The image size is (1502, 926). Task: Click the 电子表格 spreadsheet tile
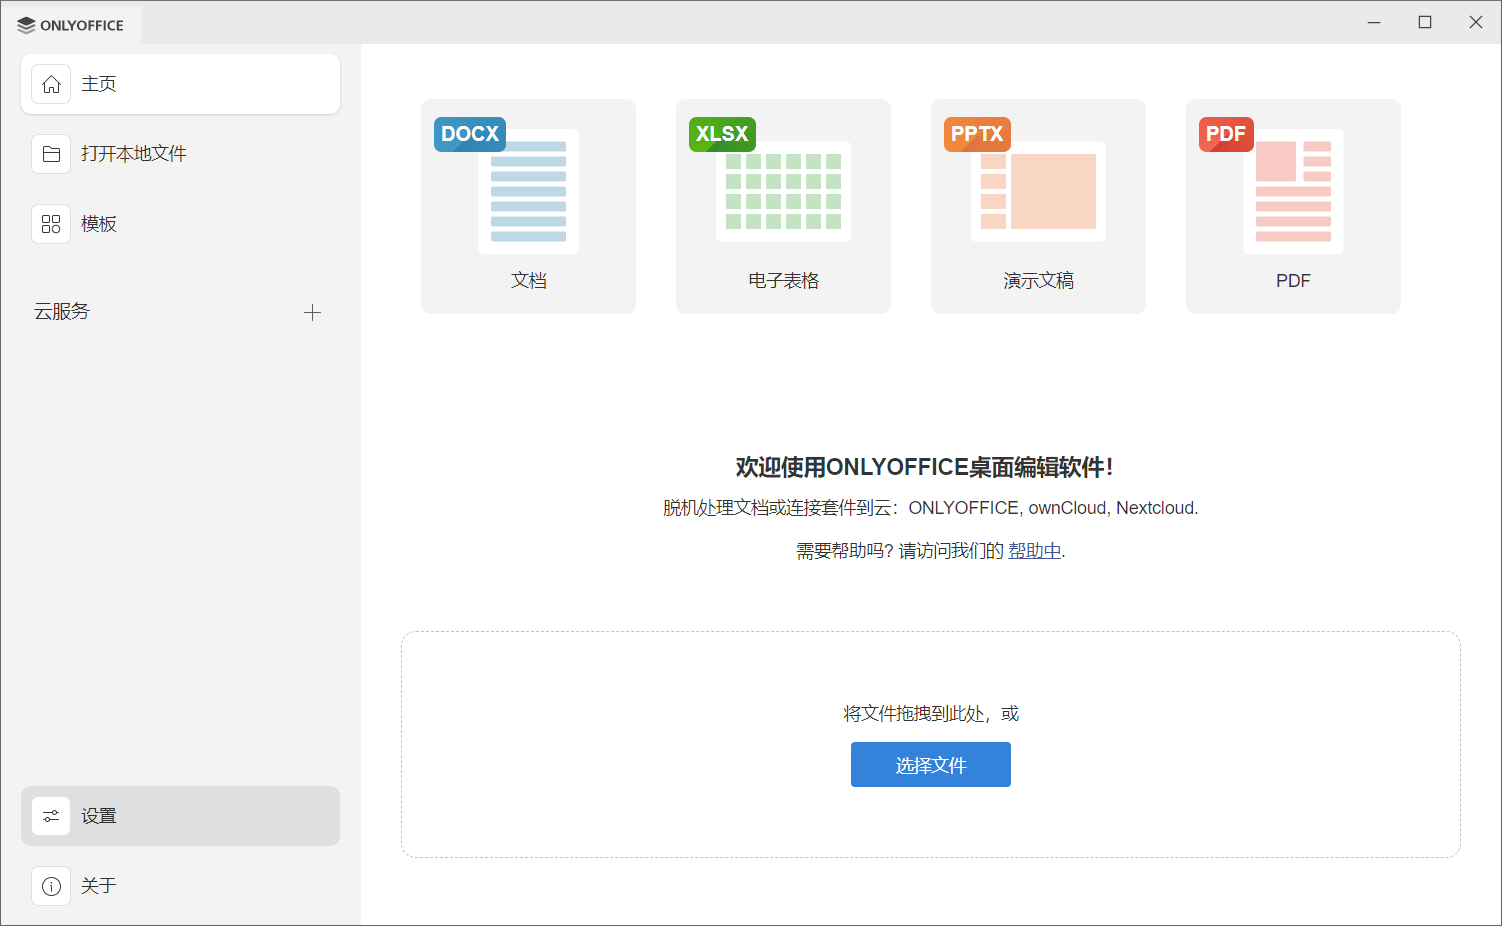[783, 206]
